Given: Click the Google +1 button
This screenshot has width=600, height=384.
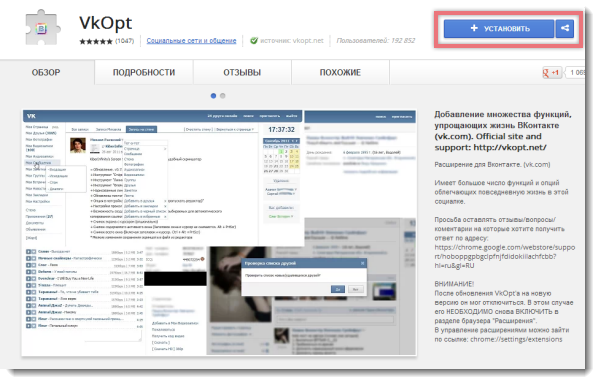Looking at the screenshot, I should (551, 72).
